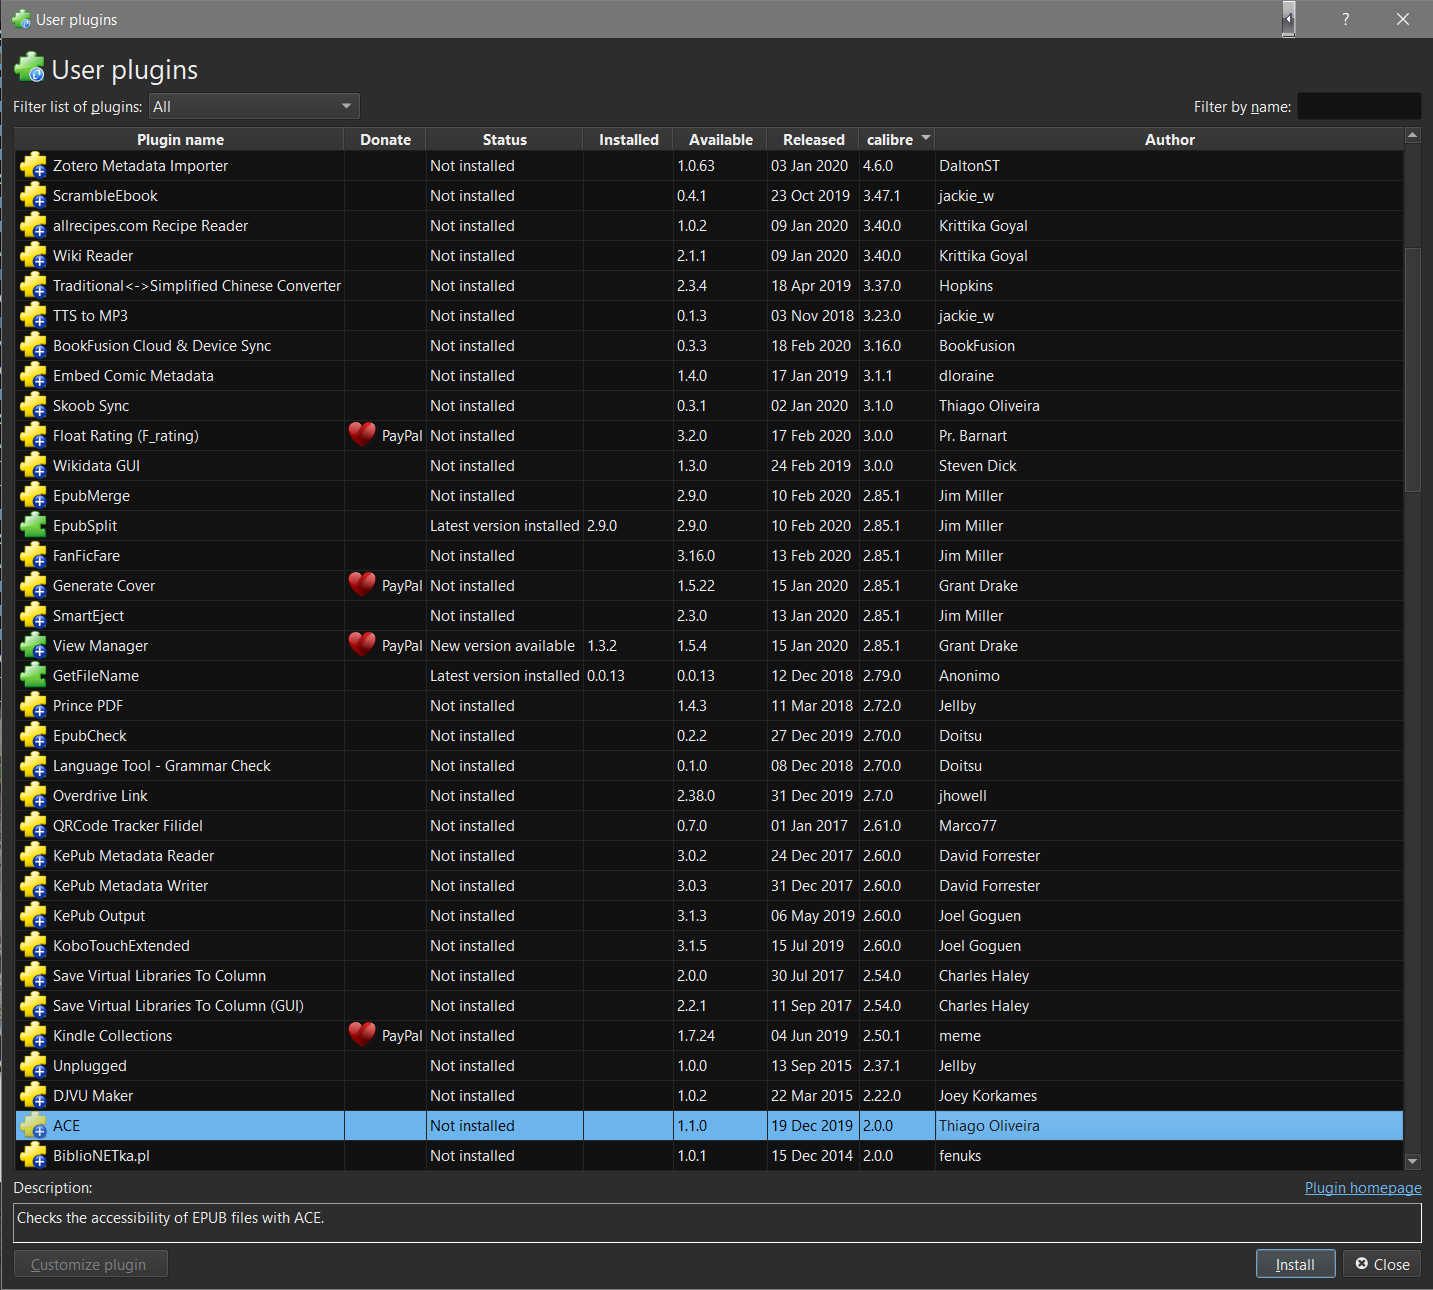Click the Embed Comic Metadata plugin icon

click(x=33, y=376)
